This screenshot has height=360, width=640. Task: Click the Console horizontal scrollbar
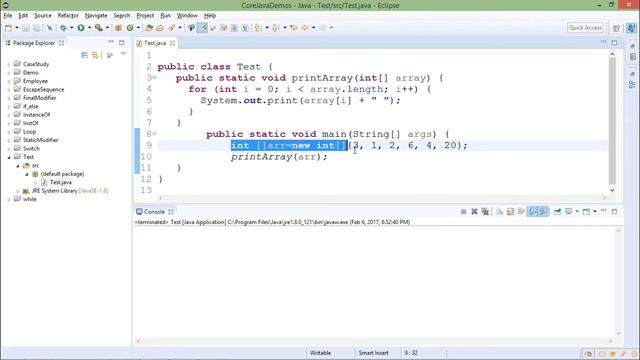374,341
